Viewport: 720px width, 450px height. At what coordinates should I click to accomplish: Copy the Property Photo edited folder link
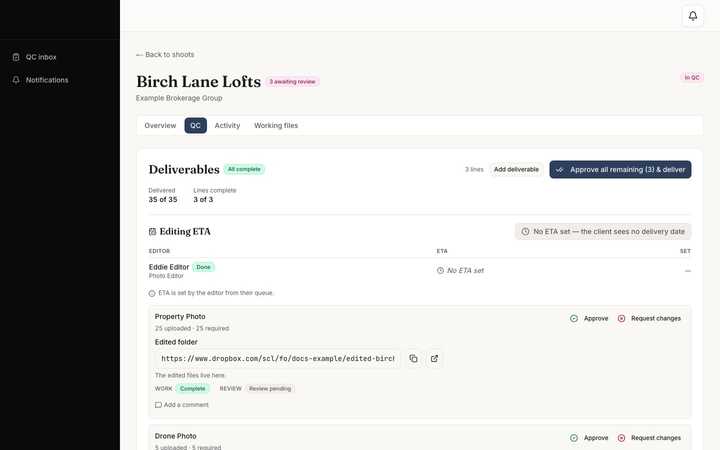413,359
